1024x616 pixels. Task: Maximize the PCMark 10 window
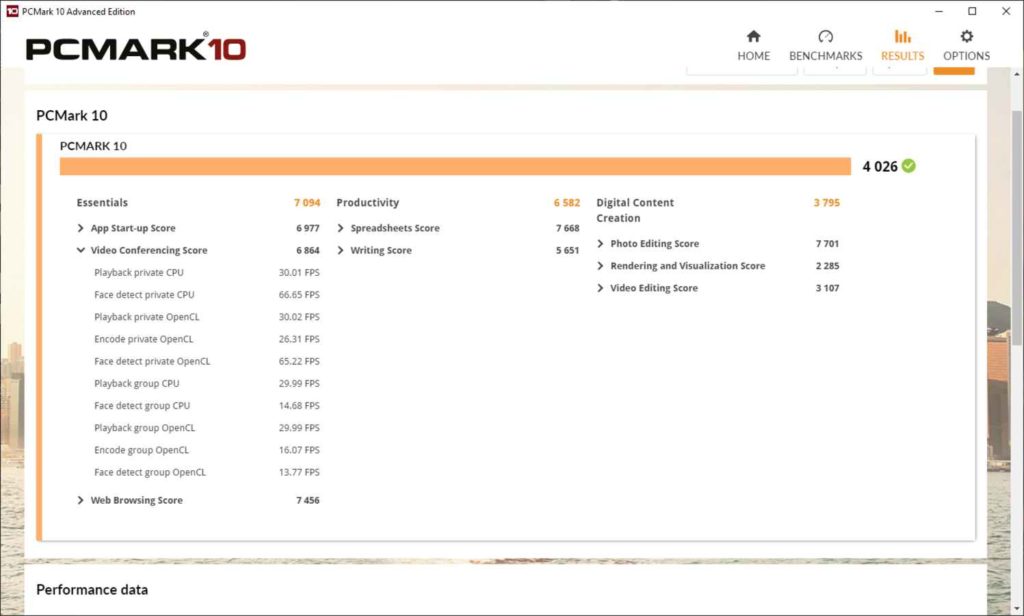point(972,11)
